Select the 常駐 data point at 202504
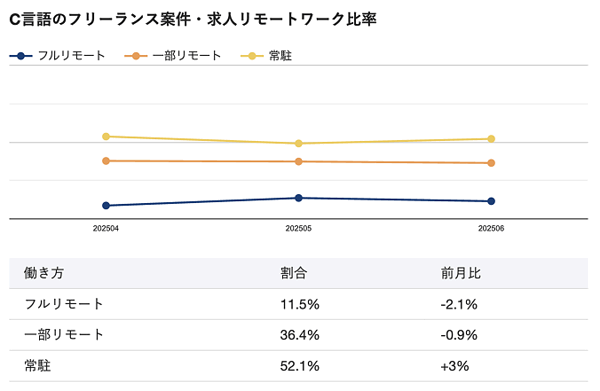Screen dimensions: 600x391 click(x=106, y=136)
